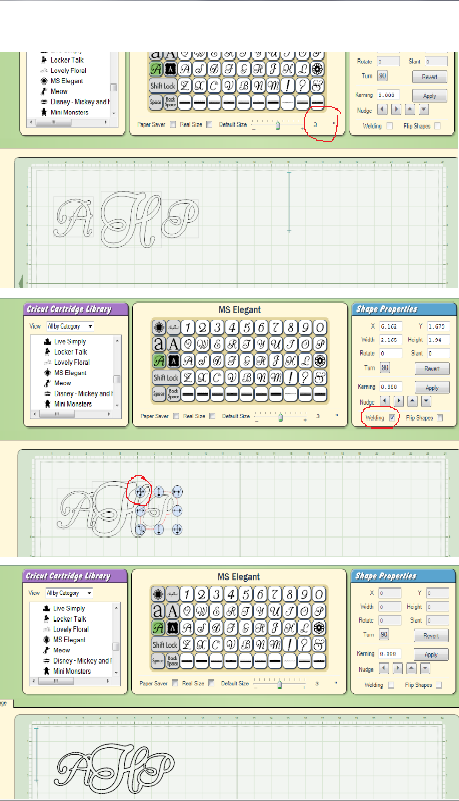
Task: Enable Paper Saver checkbox in middle screenshot
Action: coord(176,416)
